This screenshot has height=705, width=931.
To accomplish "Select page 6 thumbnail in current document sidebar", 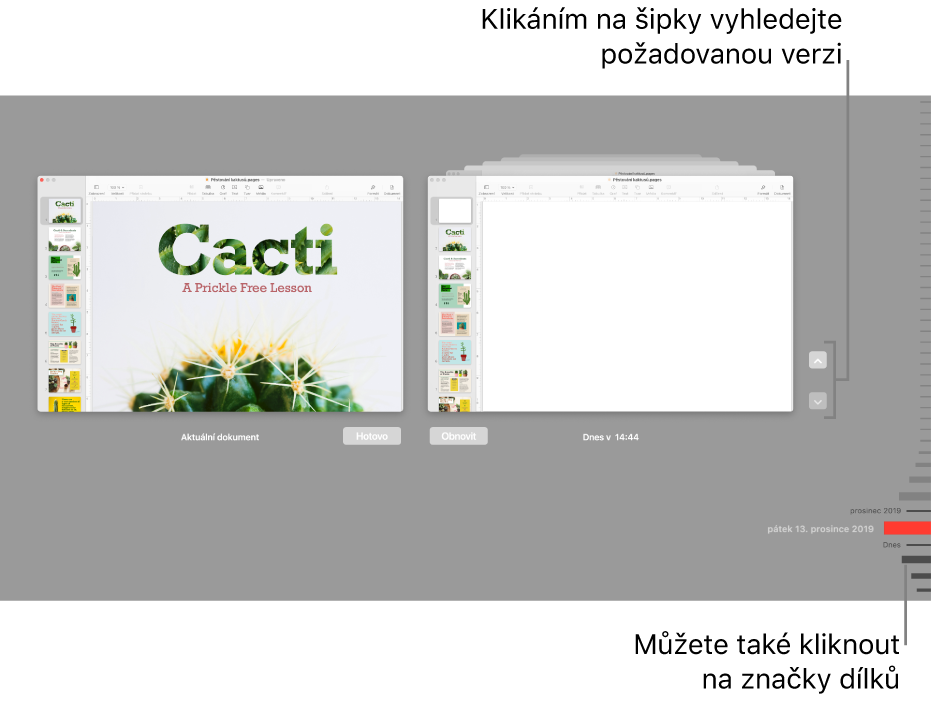I will [64, 352].
